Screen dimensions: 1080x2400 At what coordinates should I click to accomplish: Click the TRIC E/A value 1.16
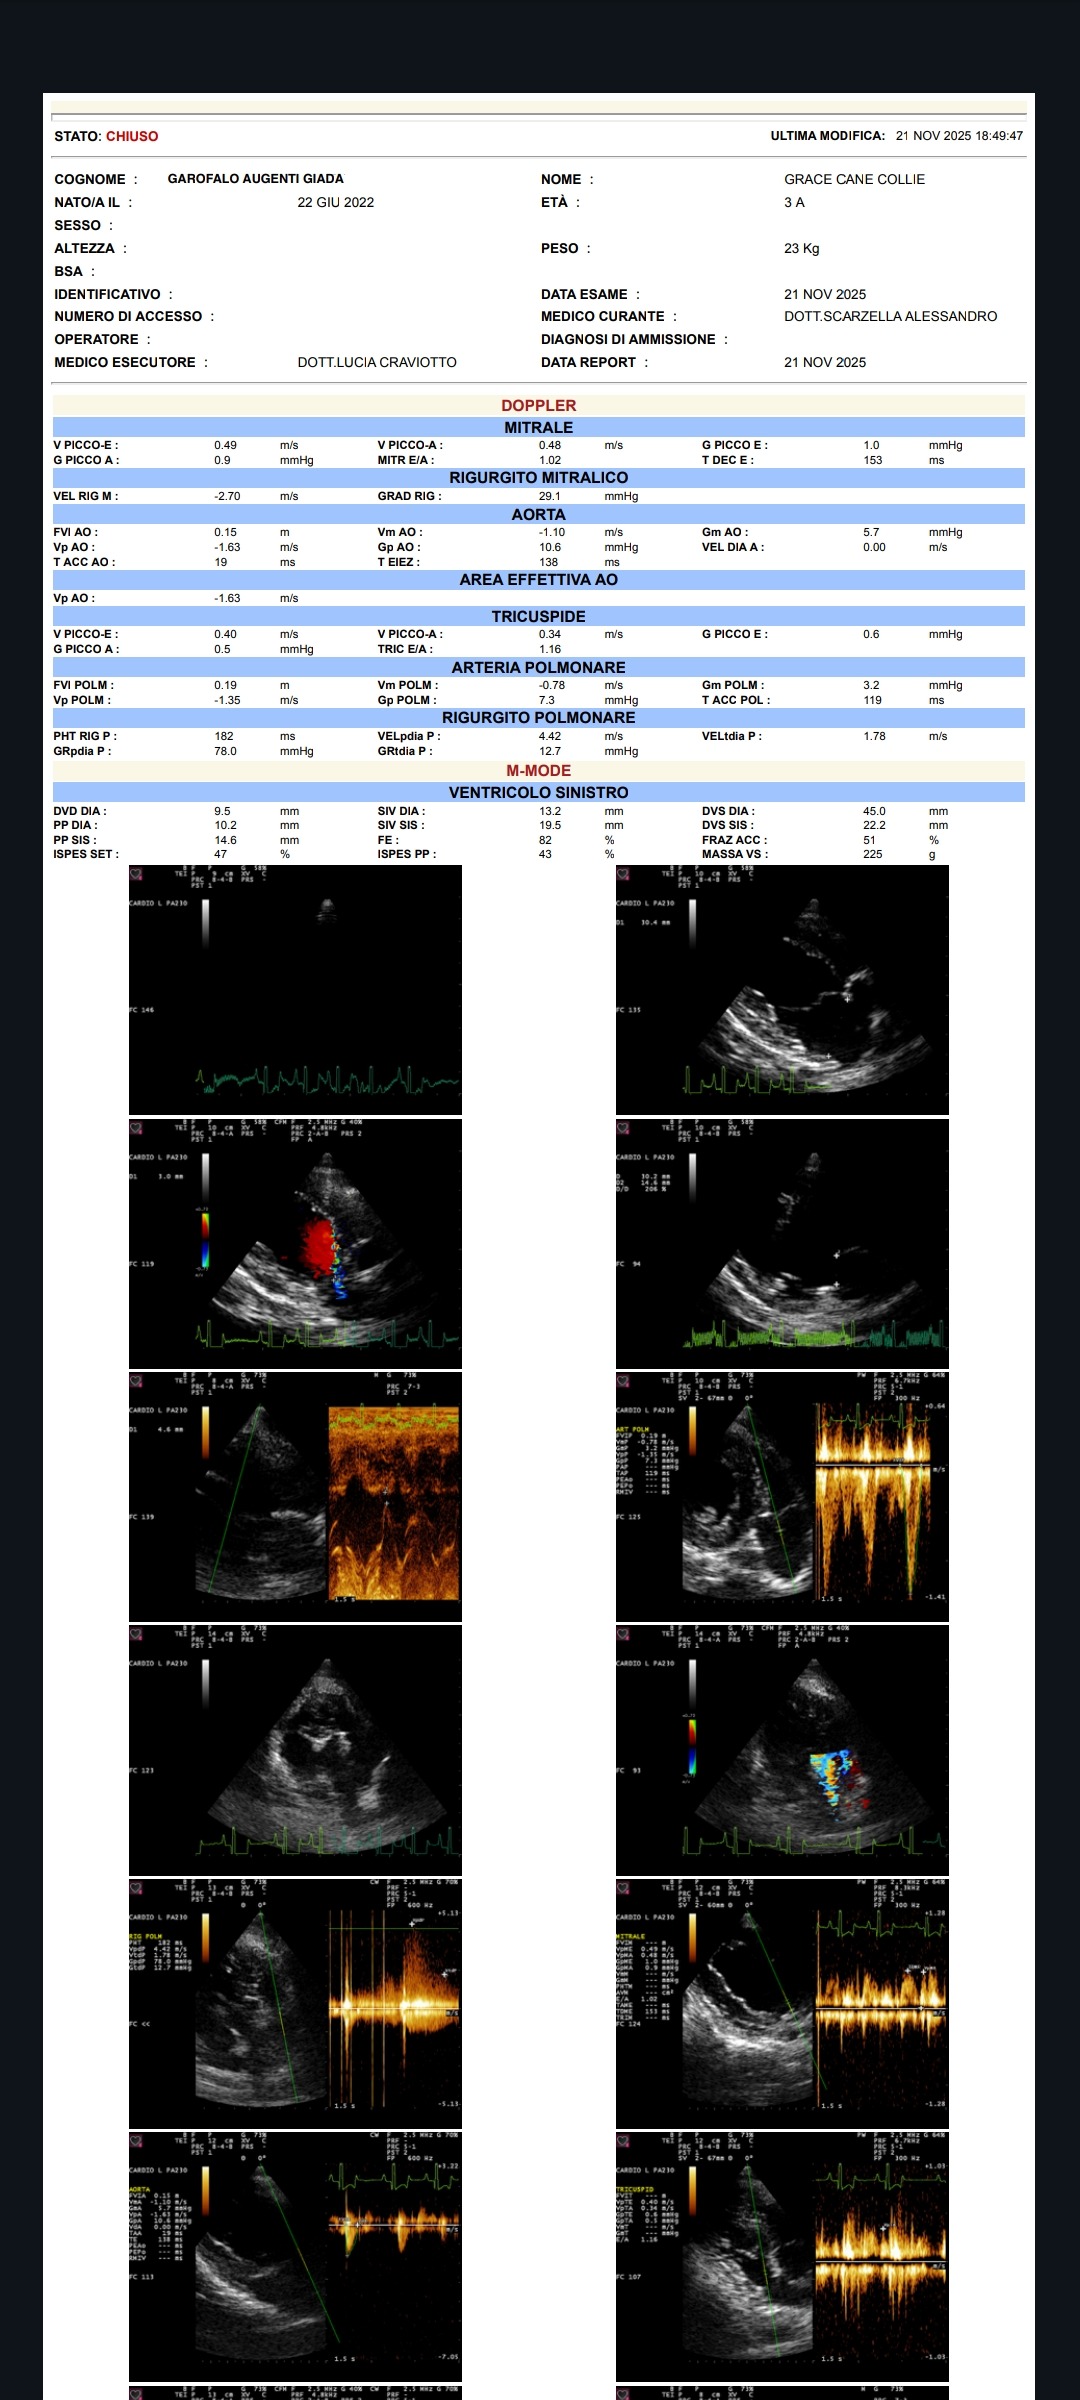tap(550, 649)
